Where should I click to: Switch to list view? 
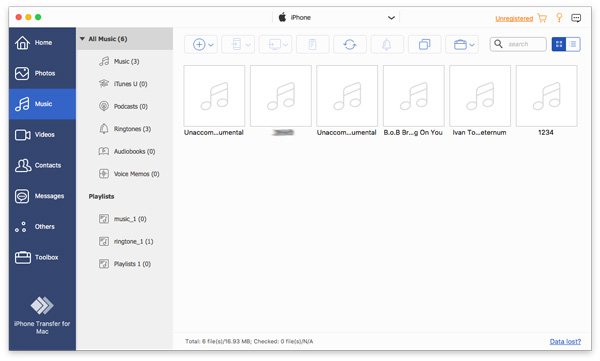573,44
